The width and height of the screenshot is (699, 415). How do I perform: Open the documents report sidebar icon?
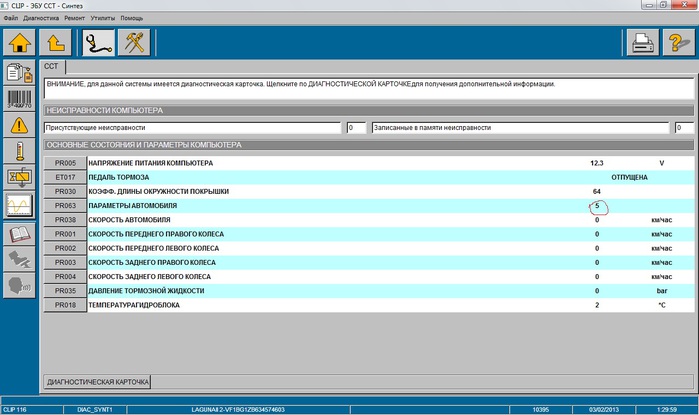19,72
